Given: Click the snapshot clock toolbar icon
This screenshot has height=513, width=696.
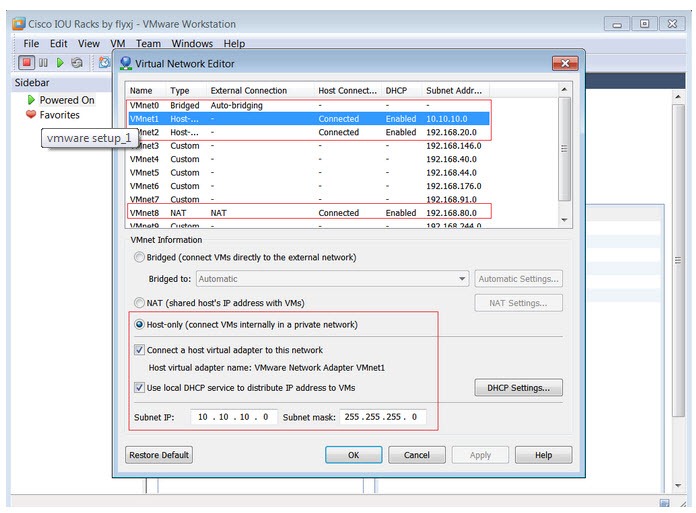Looking at the screenshot, I should [x=104, y=63].
